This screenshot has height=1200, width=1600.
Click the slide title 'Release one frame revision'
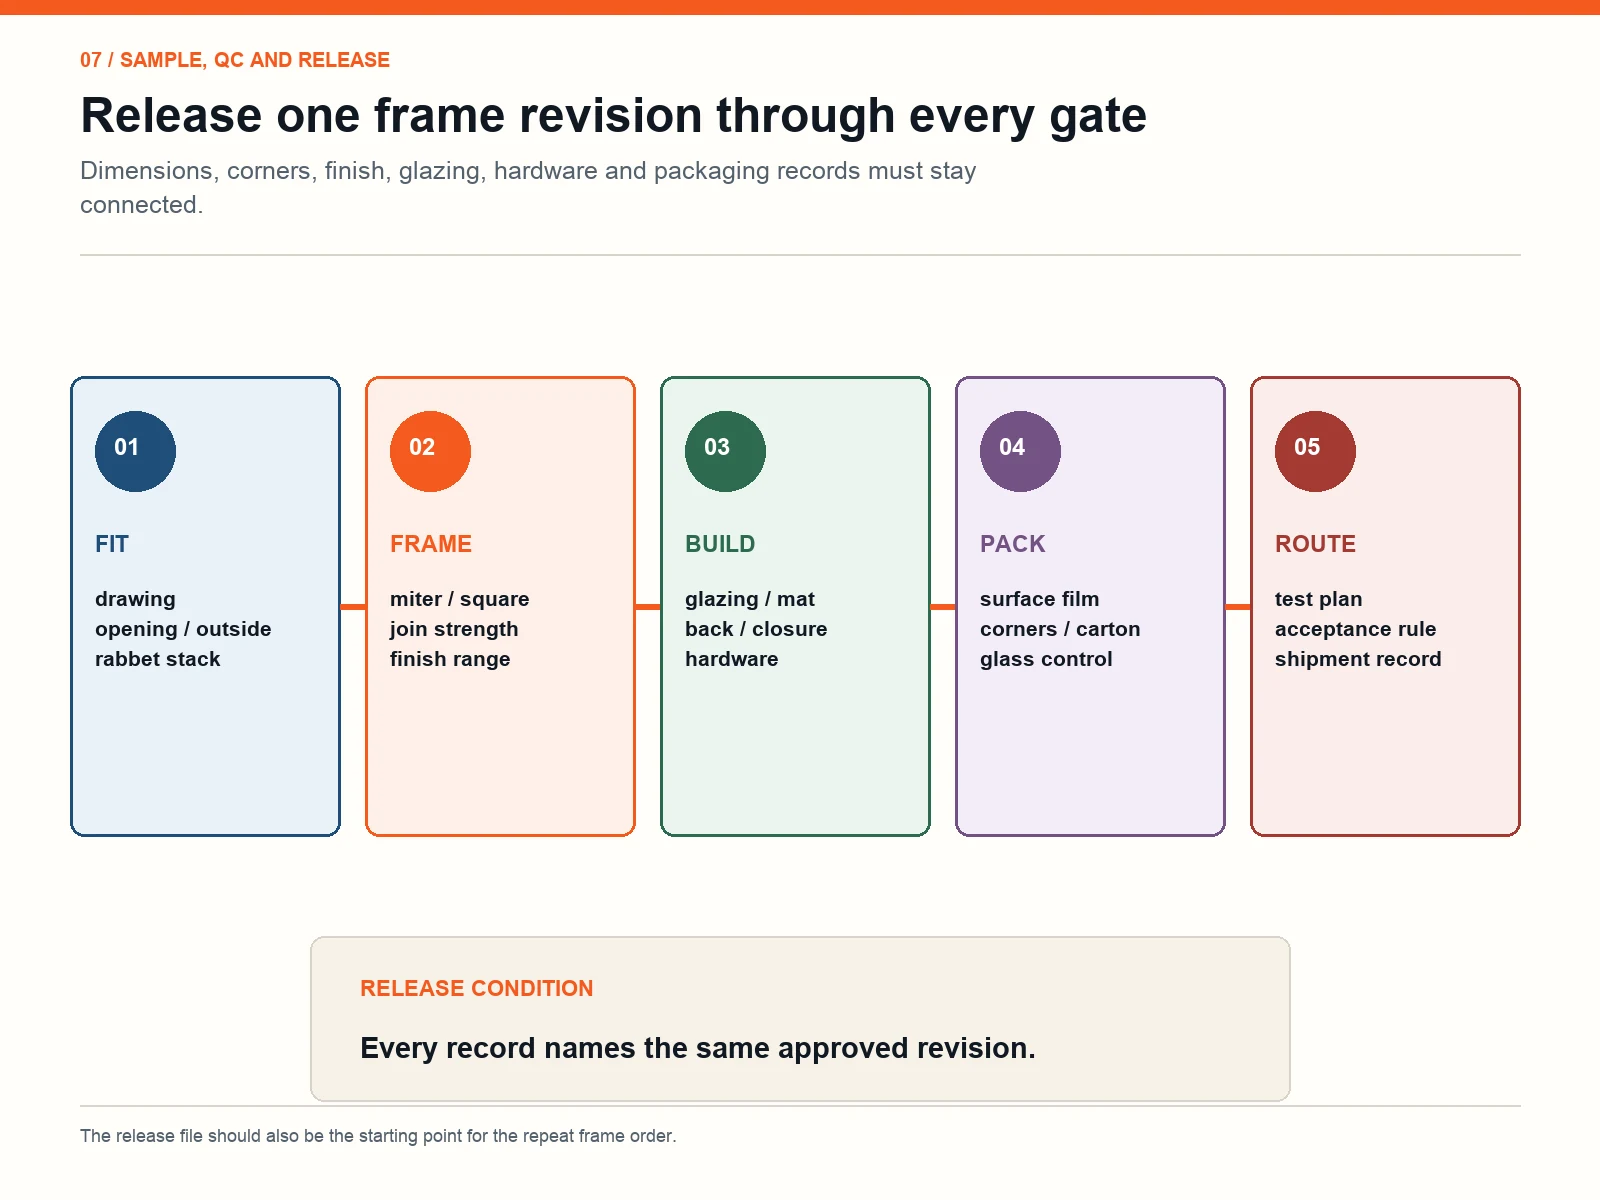pyautogui.click(x=613, y=116)
